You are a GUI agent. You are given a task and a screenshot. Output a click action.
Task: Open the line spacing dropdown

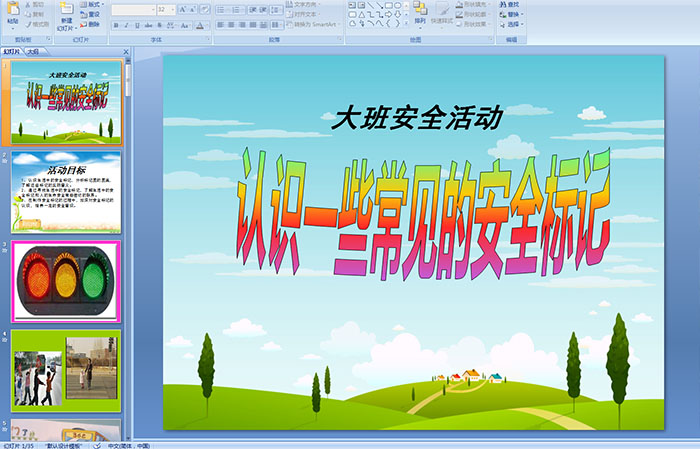pos(277,9)
